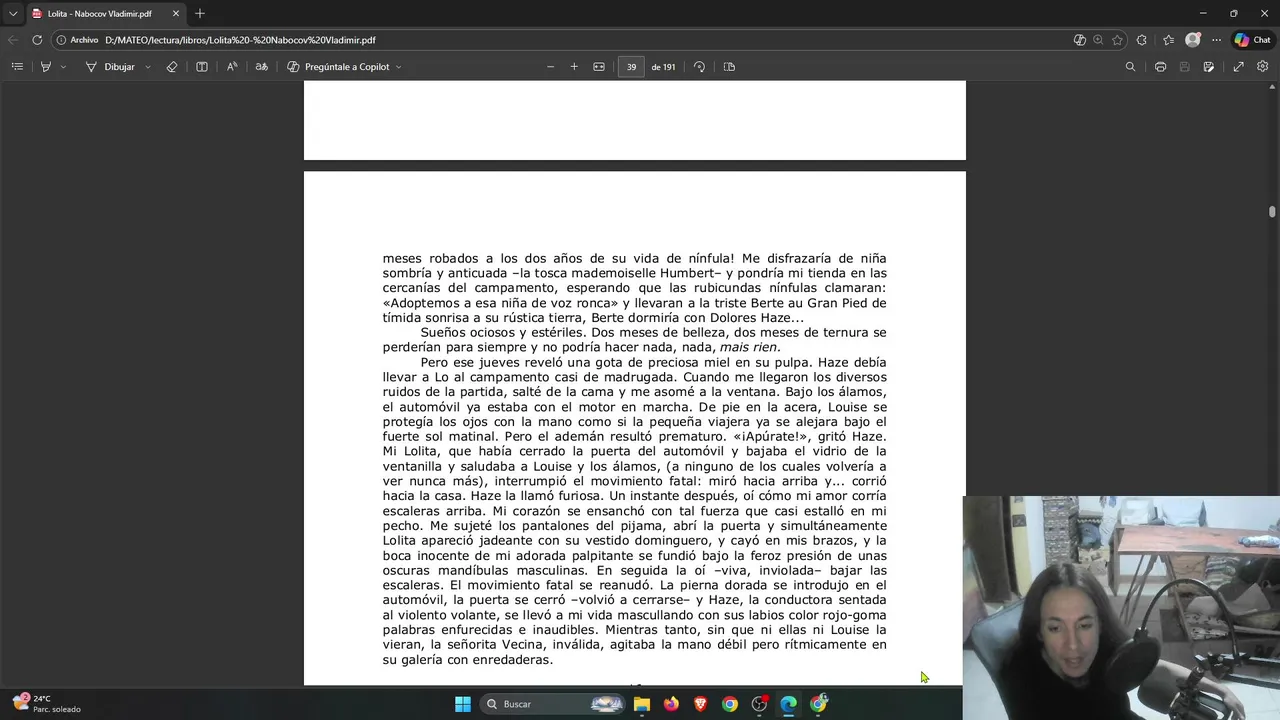Viewport: 1280px width, 720px height.
Task: Select the highlight tool
Action: (x=46, y=67)
